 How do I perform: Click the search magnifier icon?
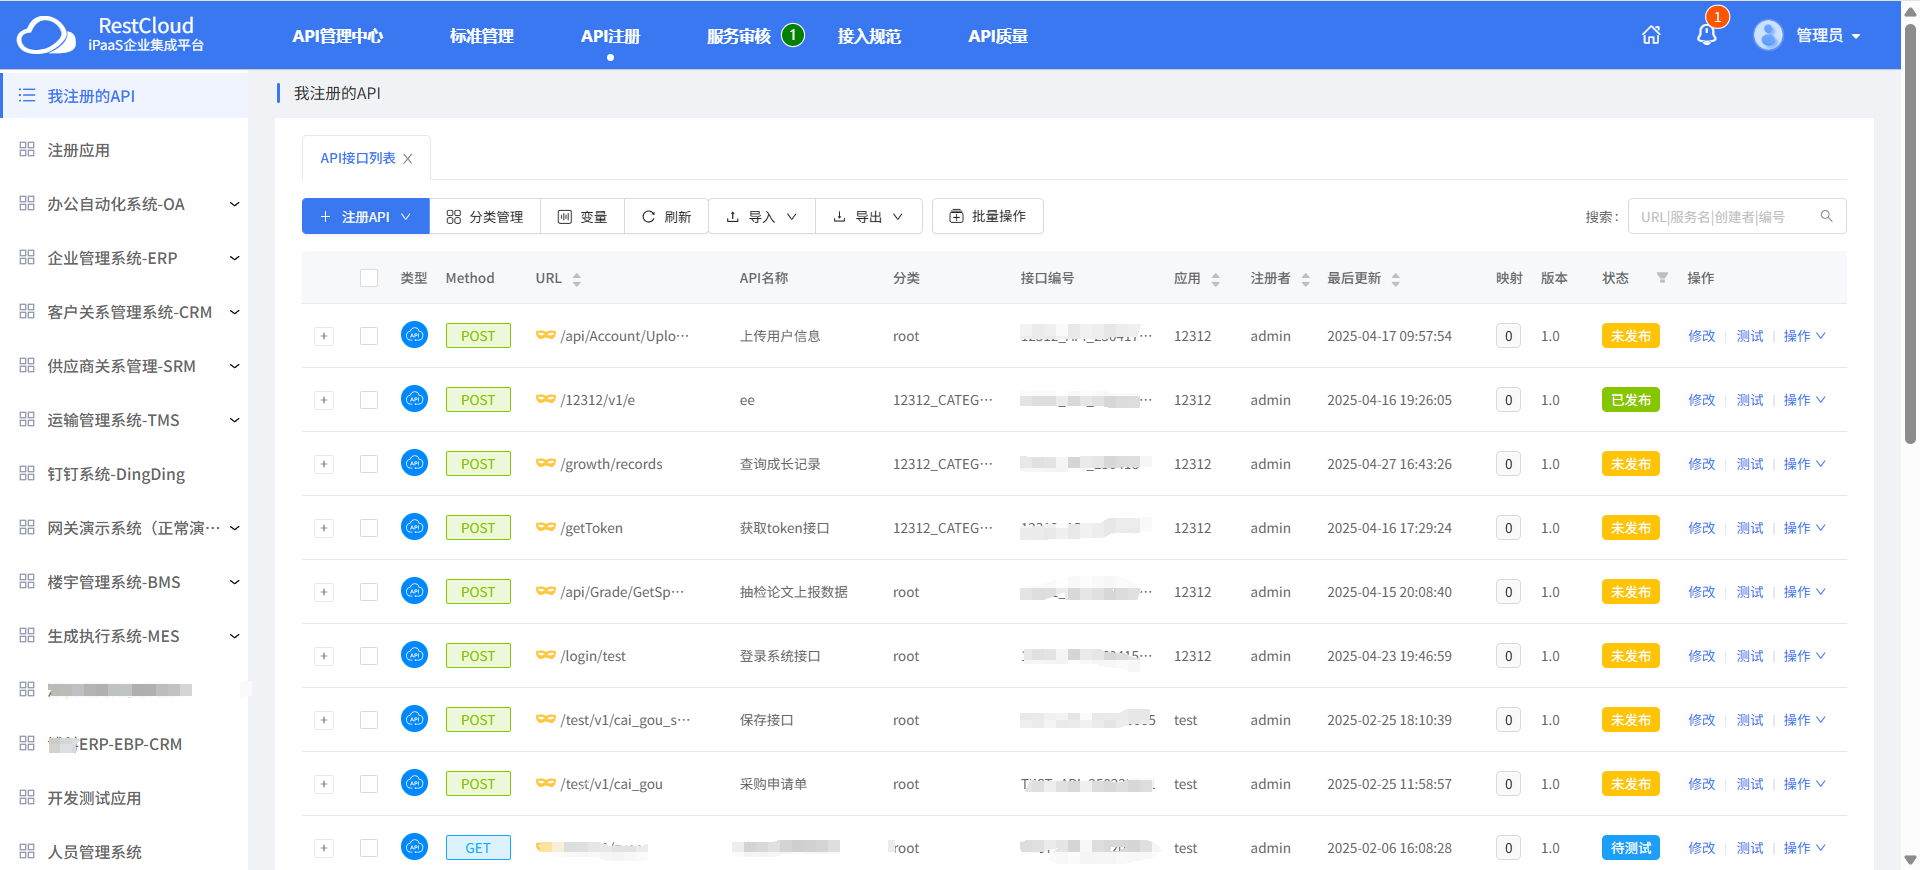pos(1826,216)
